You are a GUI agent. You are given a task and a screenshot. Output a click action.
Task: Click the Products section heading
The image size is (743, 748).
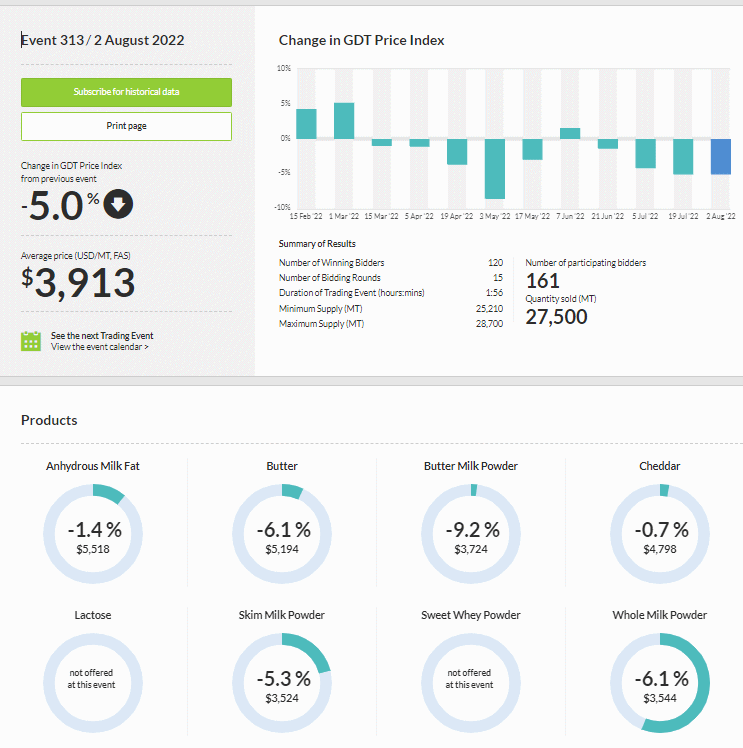[x=49, y=420]
